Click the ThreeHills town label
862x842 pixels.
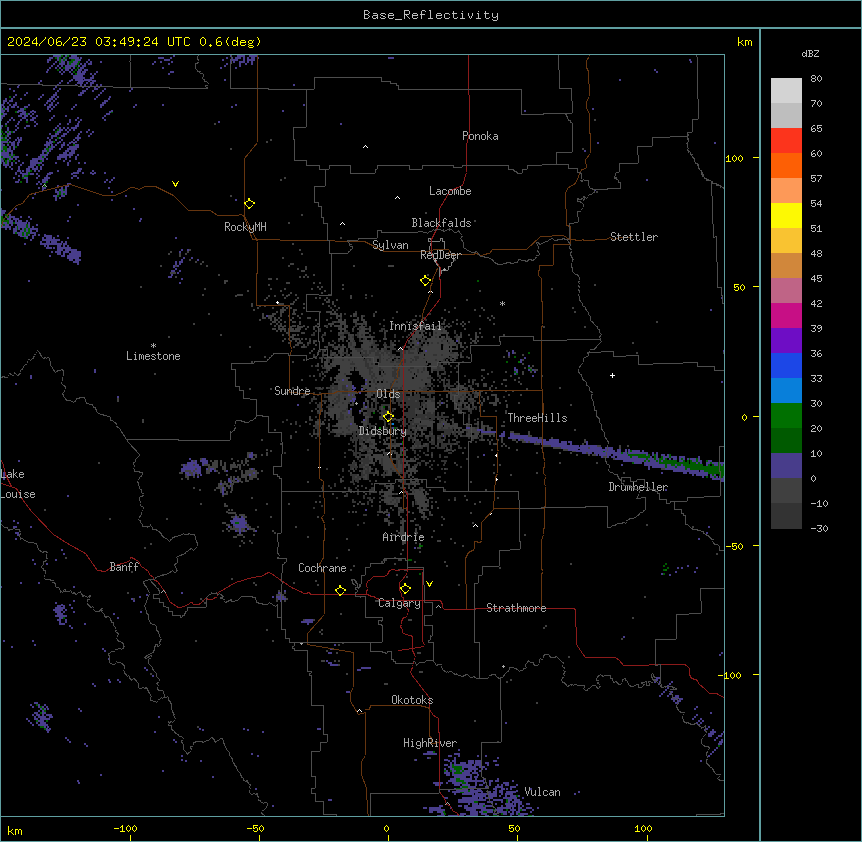click(537, 418)
